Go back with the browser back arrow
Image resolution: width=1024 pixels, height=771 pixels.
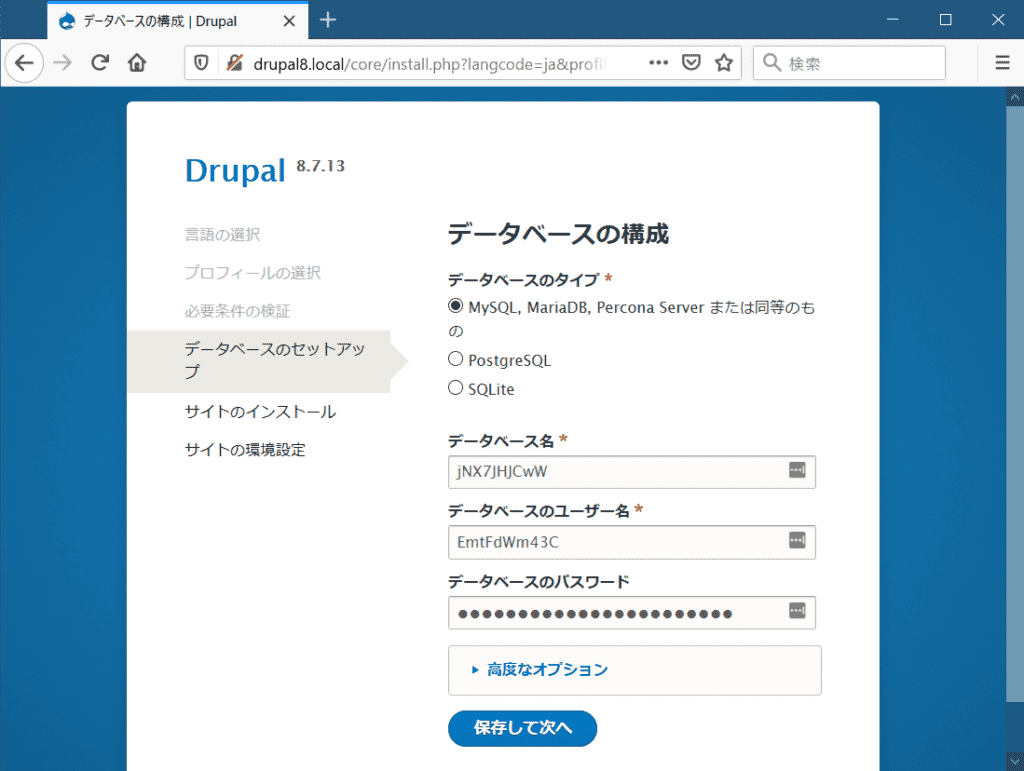coord(24,63)
